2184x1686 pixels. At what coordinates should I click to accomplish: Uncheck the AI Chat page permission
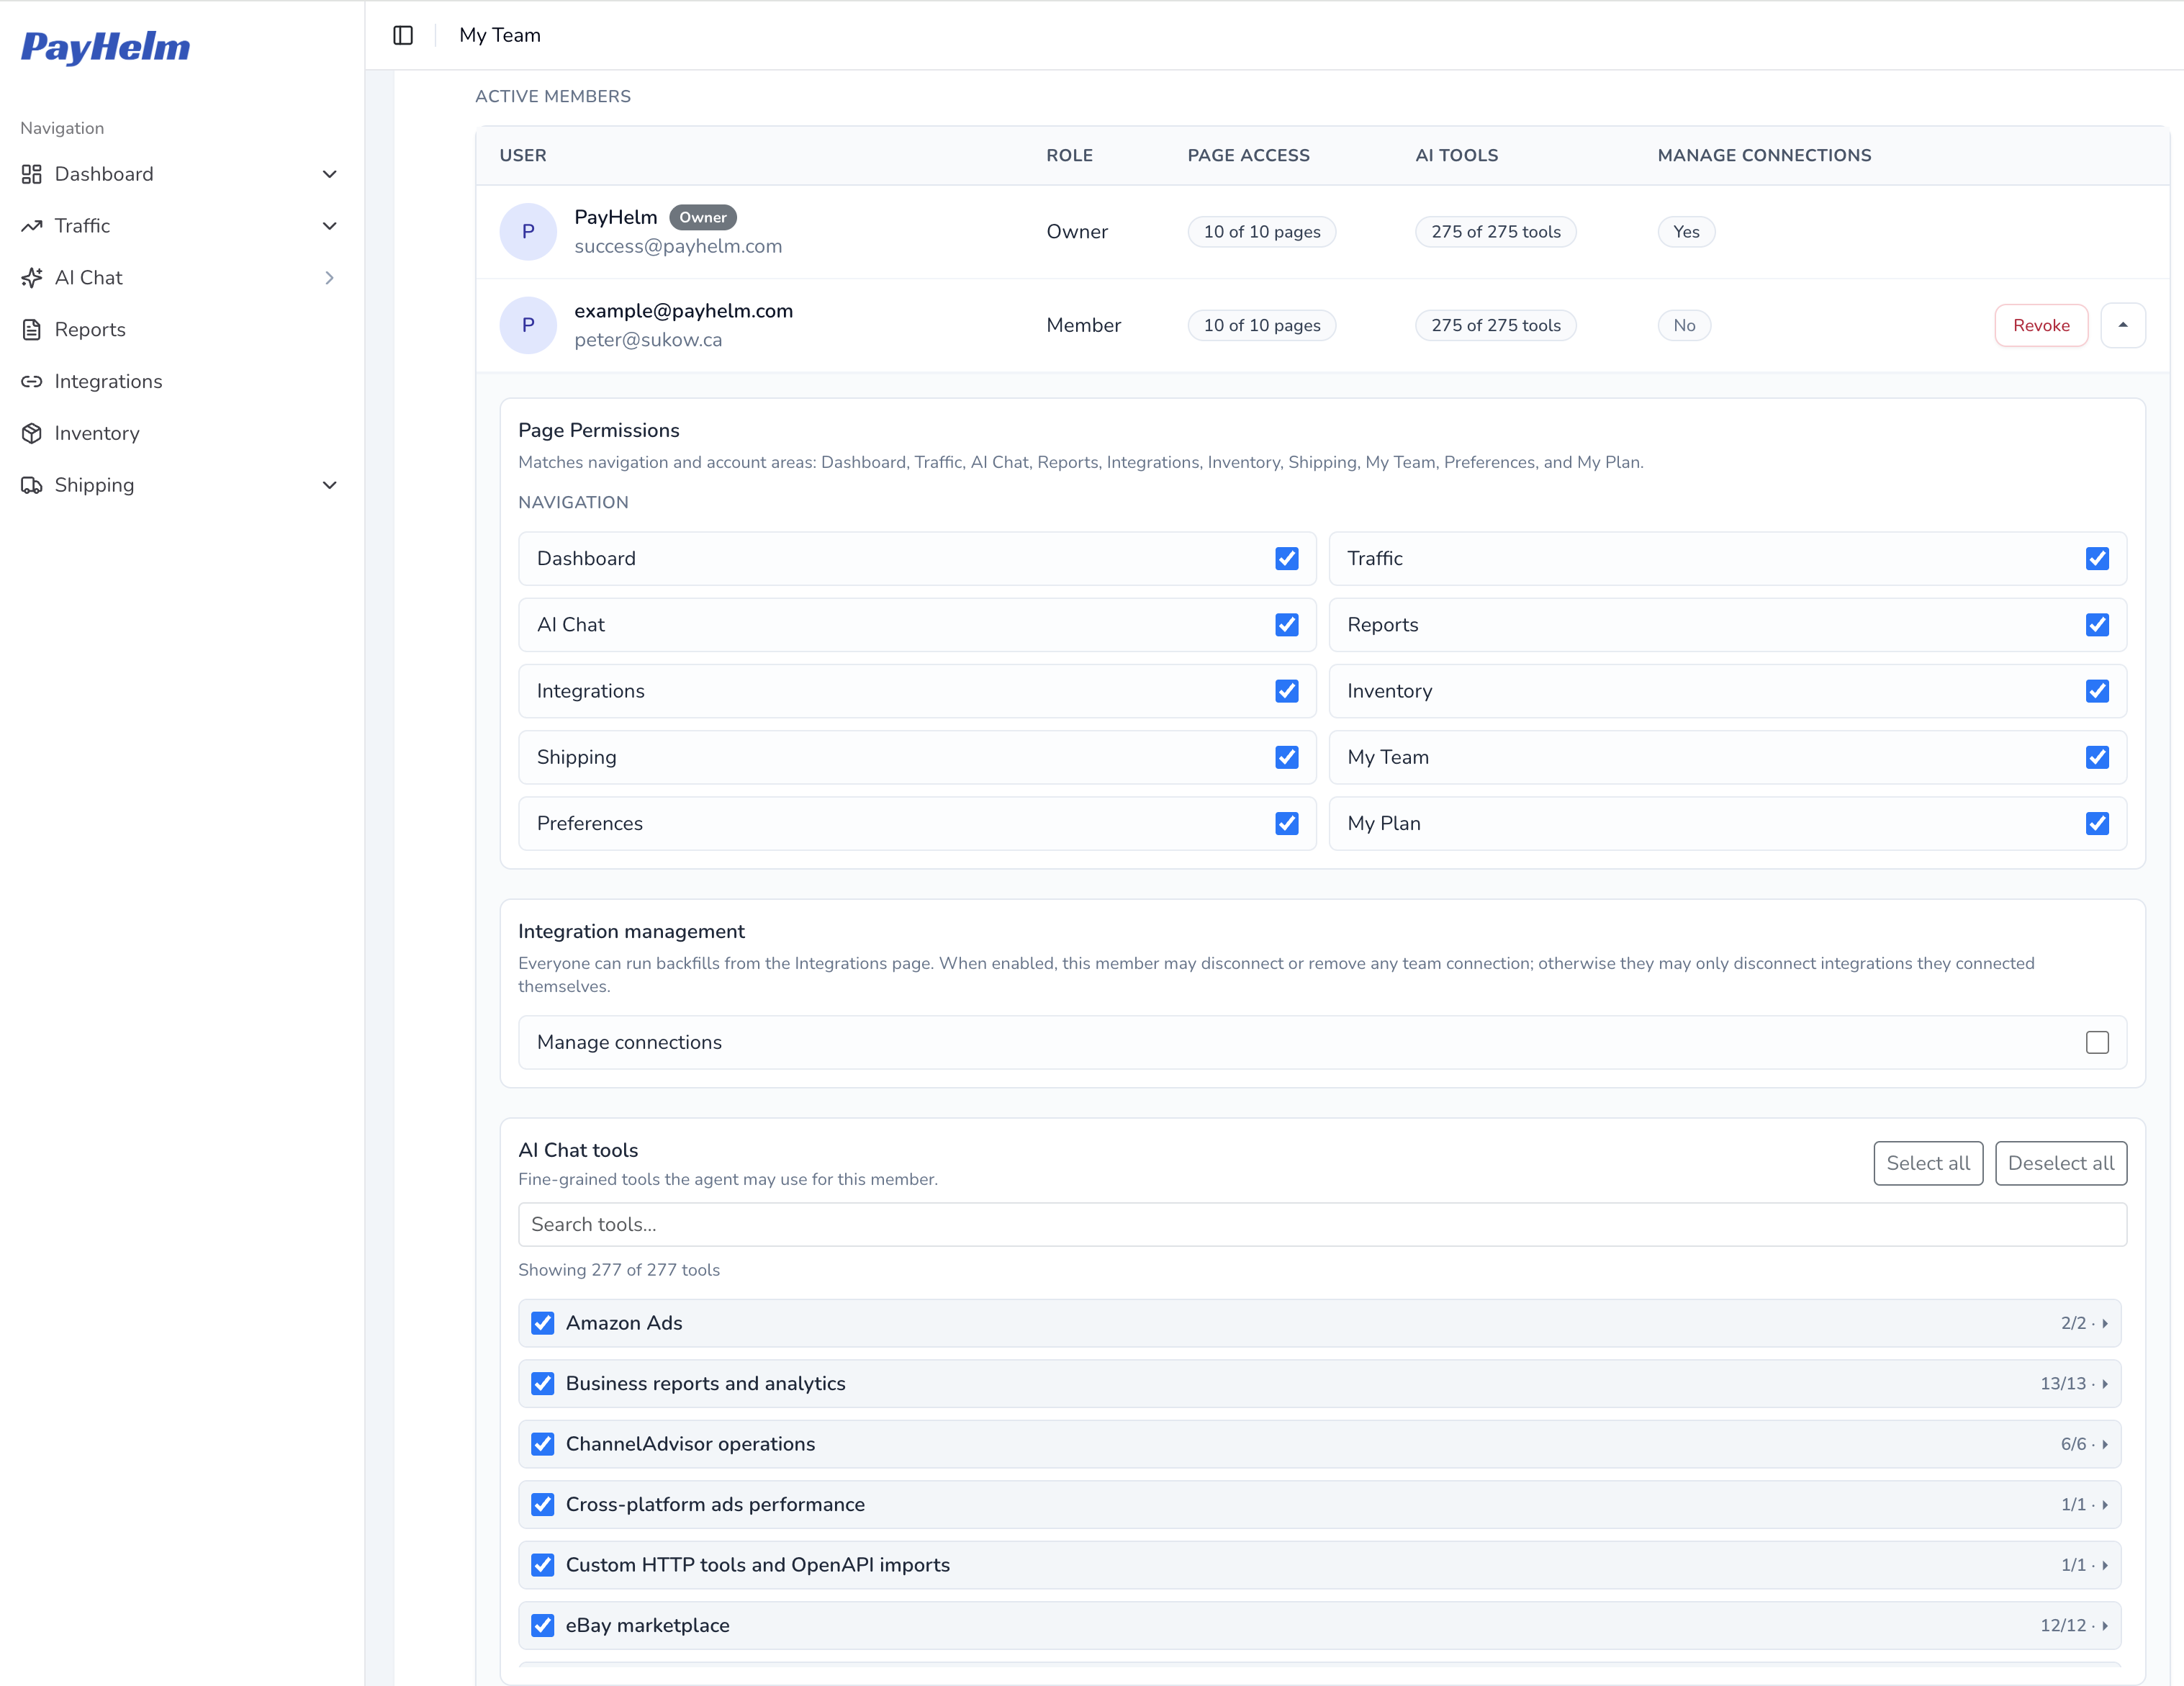coord(1287,625)
